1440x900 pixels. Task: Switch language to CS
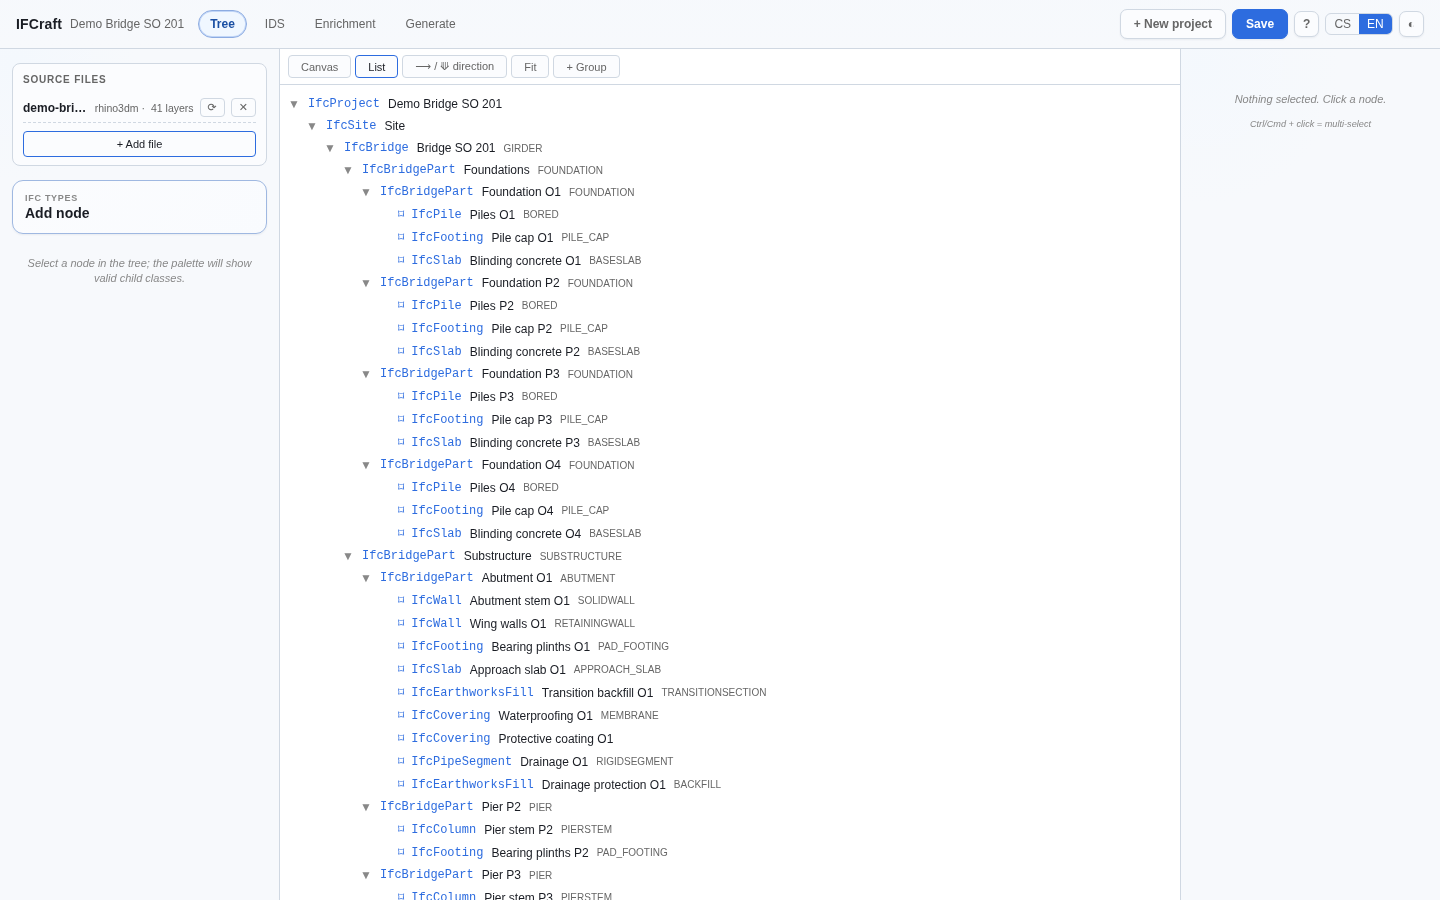[1342, 24]
